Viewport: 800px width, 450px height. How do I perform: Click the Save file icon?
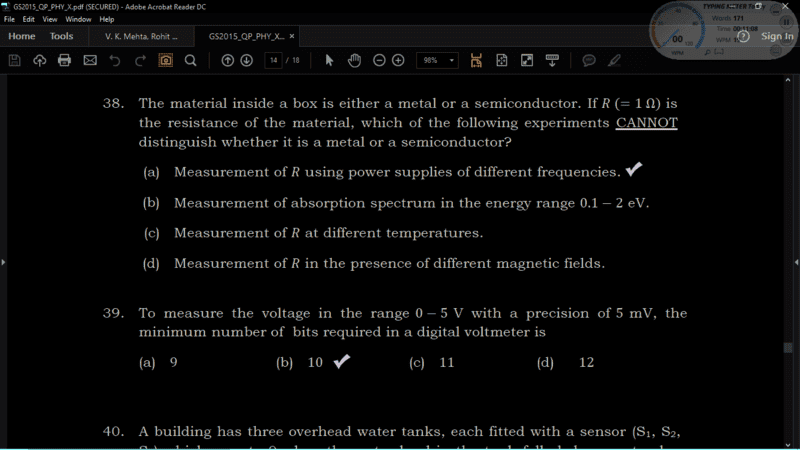tap(14, 60)
